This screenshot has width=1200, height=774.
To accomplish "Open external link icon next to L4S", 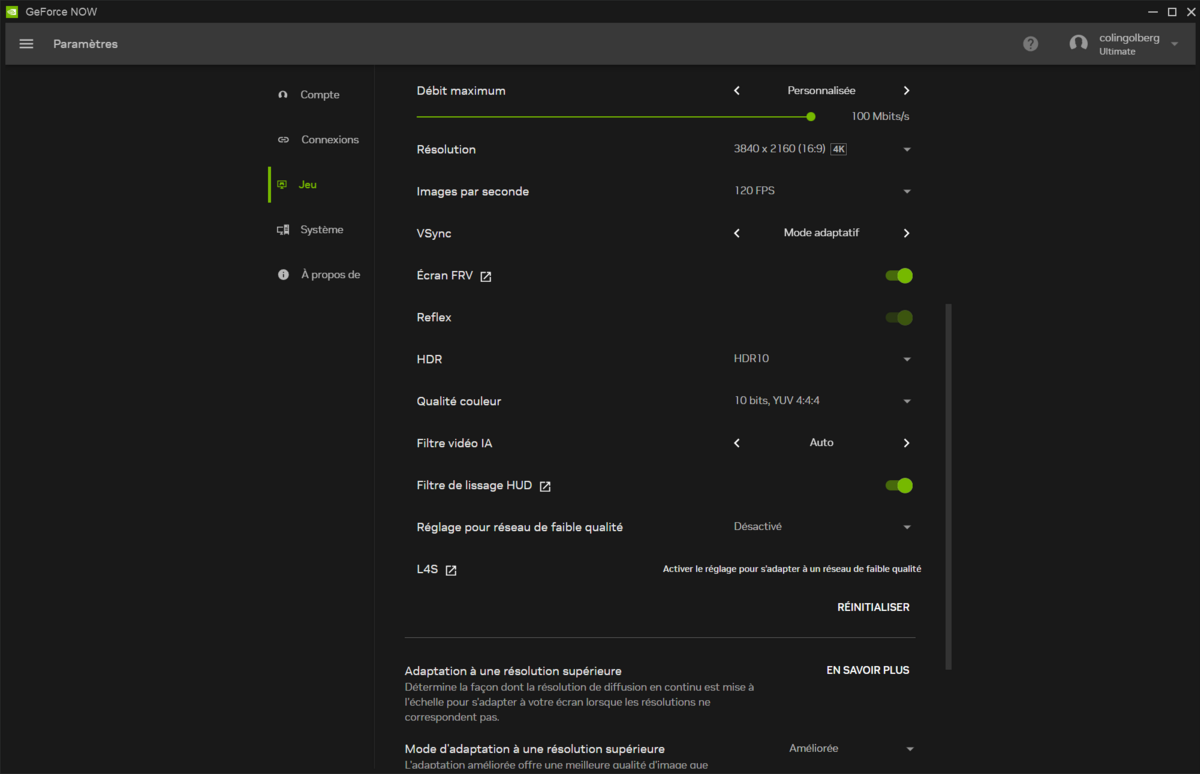I will tap(451, 570).
